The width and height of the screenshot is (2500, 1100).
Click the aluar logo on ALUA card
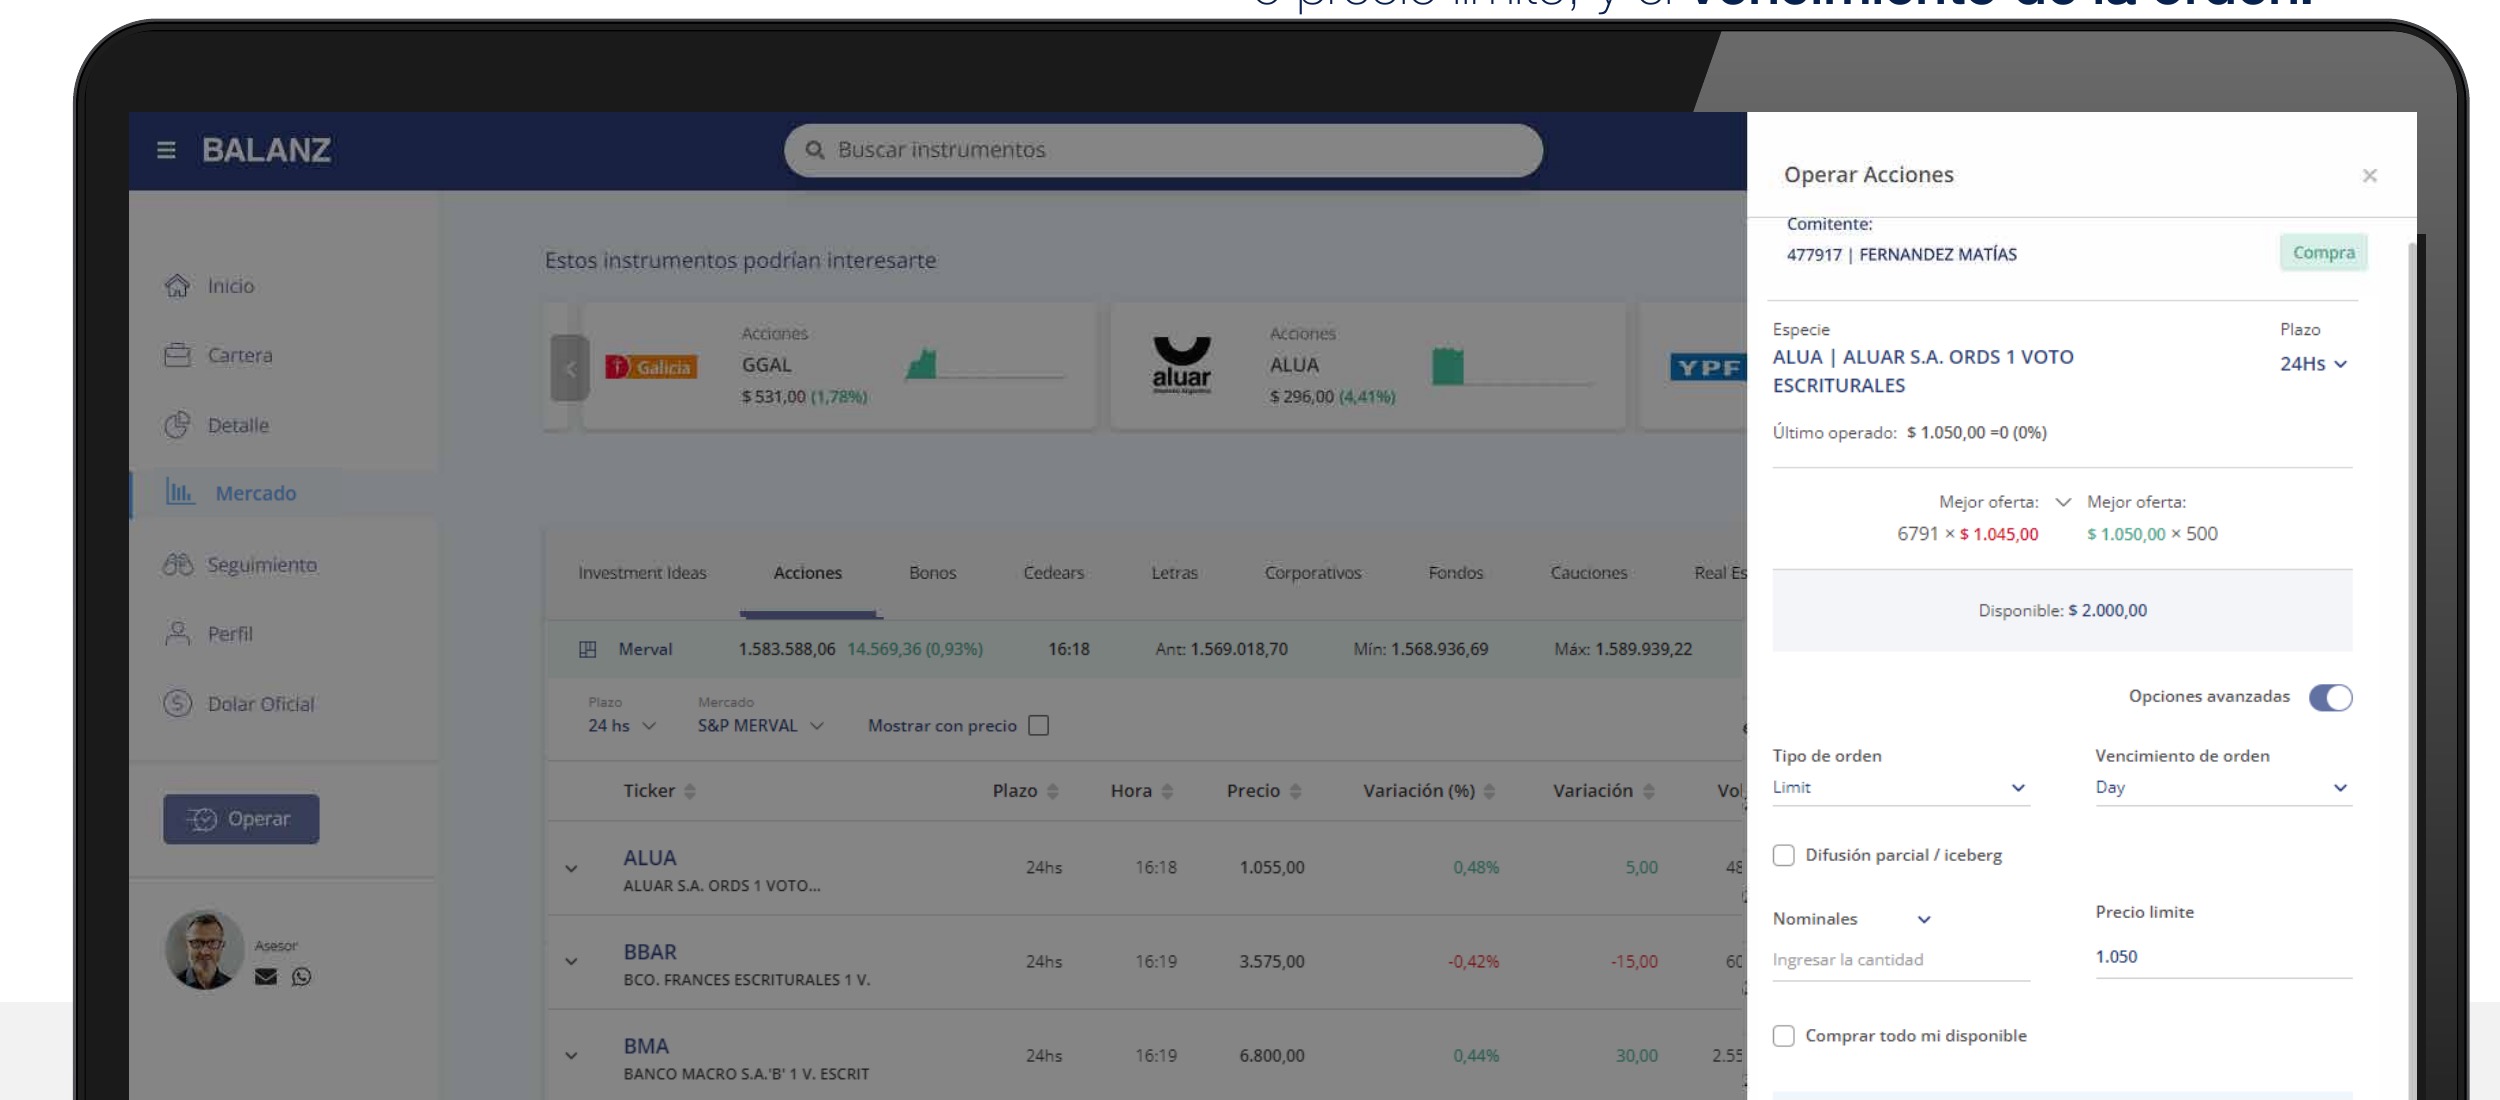tap(1181, 365)
